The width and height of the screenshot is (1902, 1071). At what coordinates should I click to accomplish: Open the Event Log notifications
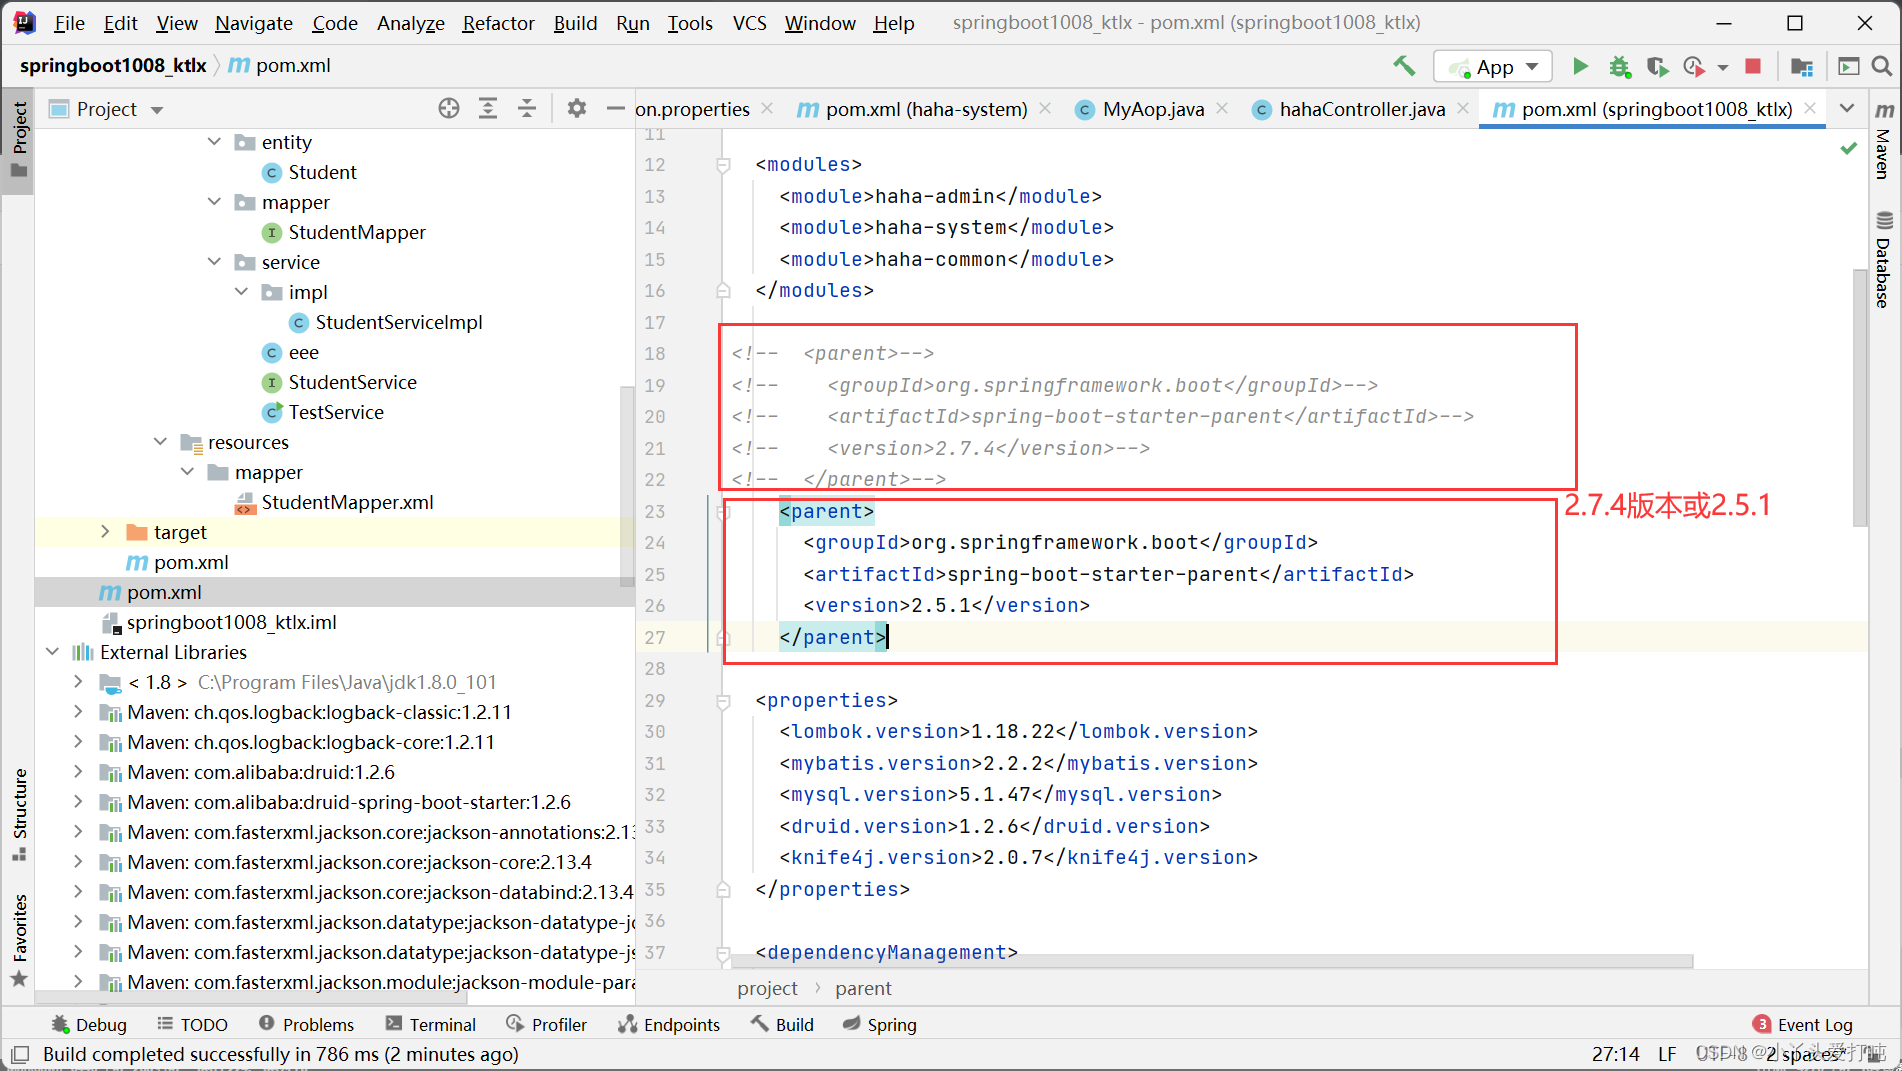[x=1803, y=1024]
